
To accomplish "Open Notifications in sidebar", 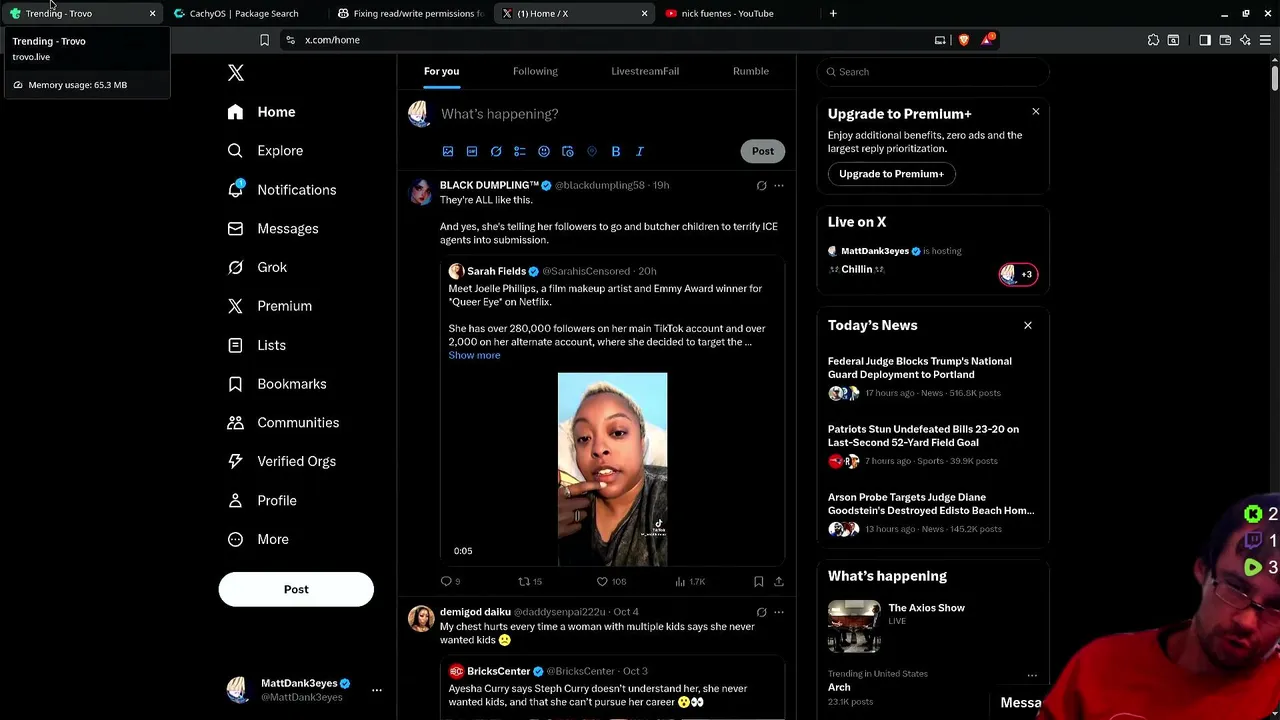I will (x=282, y=190).
